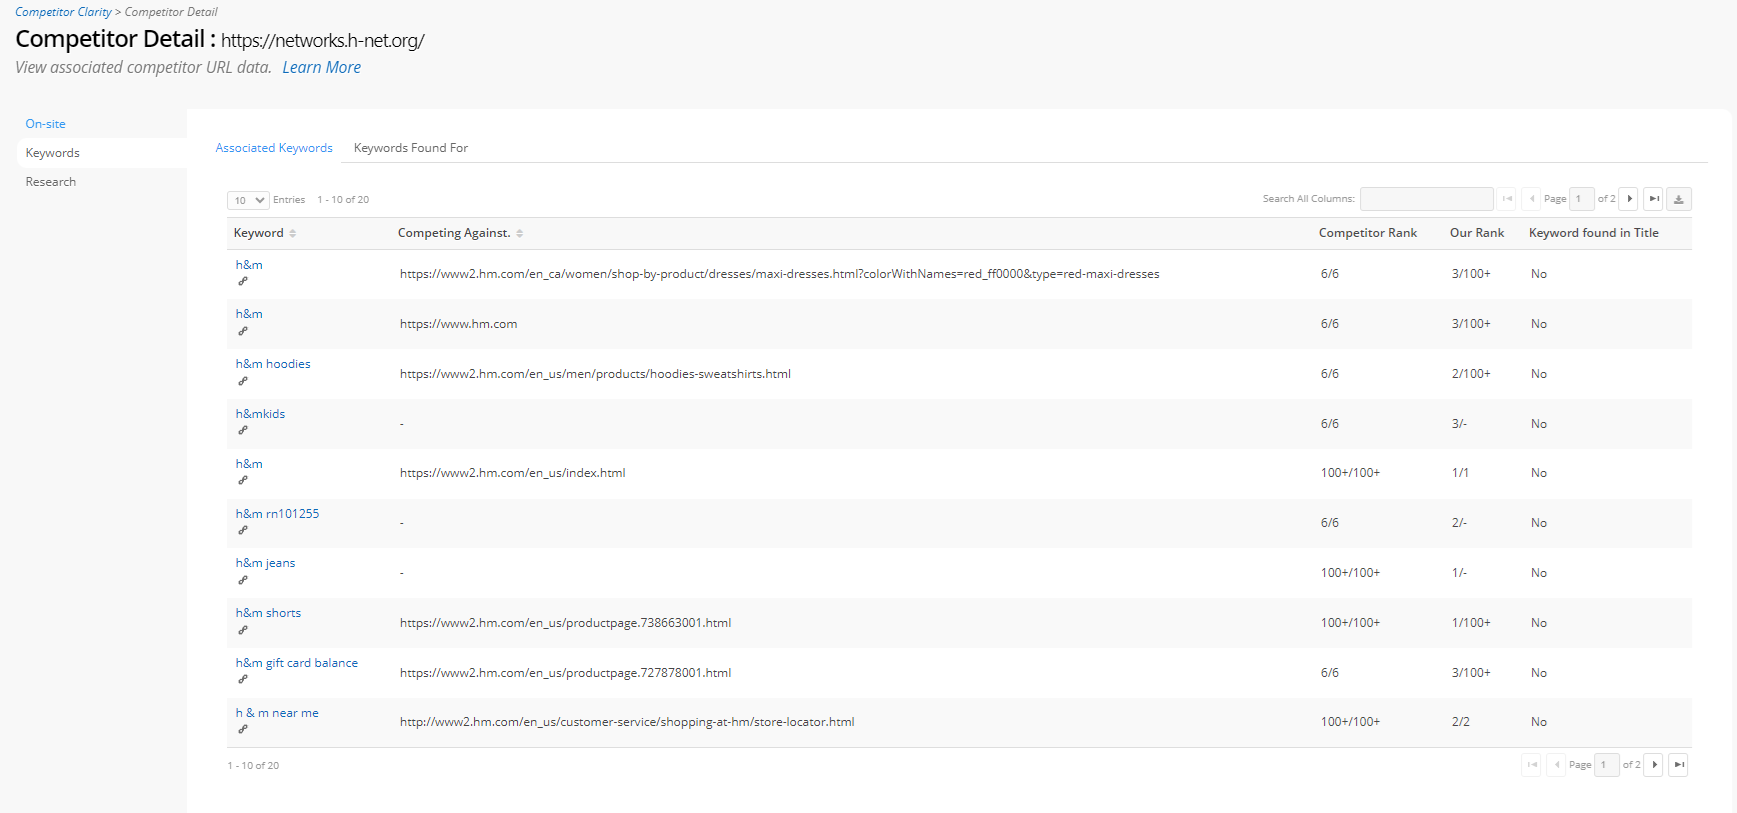Screen dimensions: 1737x813
Task: Open Research section in left sidebar
Action: [51, 182]
